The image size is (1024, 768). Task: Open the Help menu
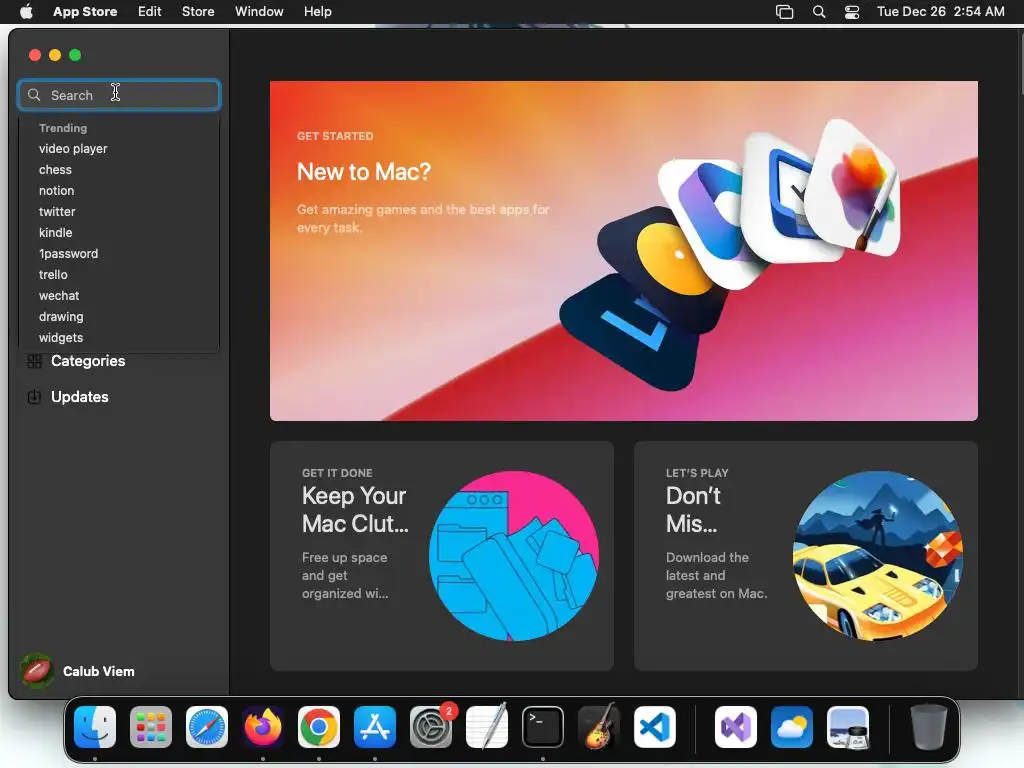pos(317,11)
